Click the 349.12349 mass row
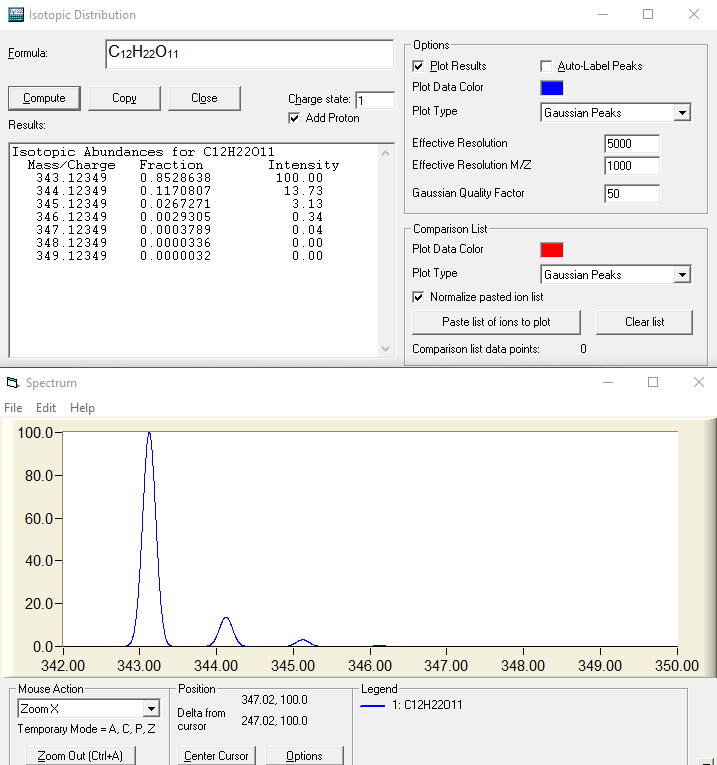Image resolution: width=717 pixels, height=765 pixels. (x=179, y=256)
